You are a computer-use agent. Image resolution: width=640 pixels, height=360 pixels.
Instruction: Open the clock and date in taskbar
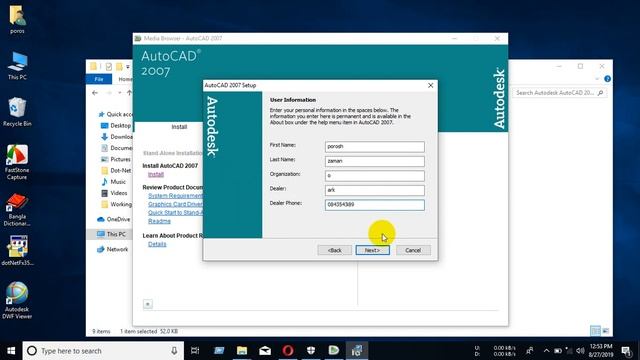[601, 351]
